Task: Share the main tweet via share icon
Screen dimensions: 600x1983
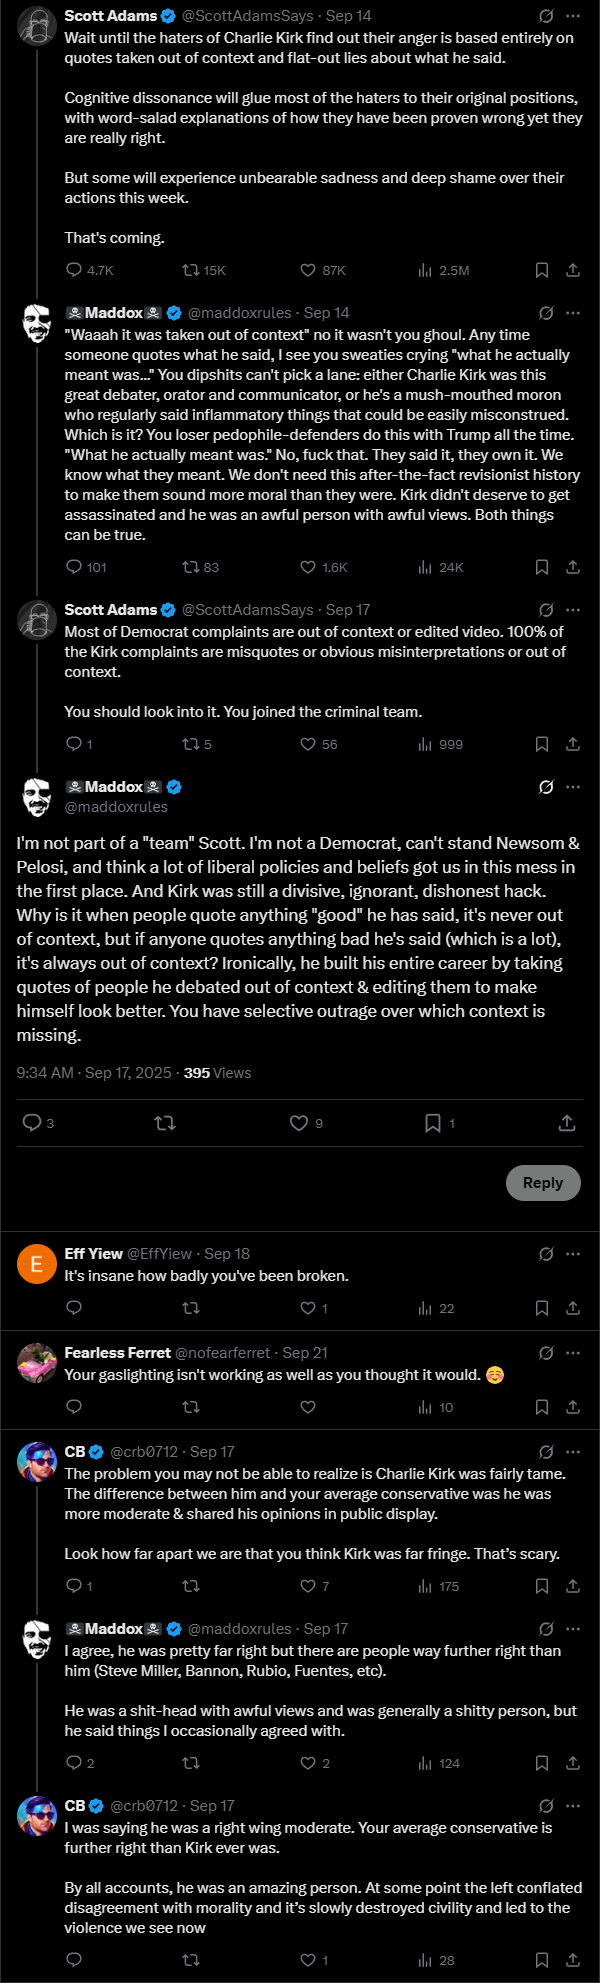Action: pos(567,1123)
